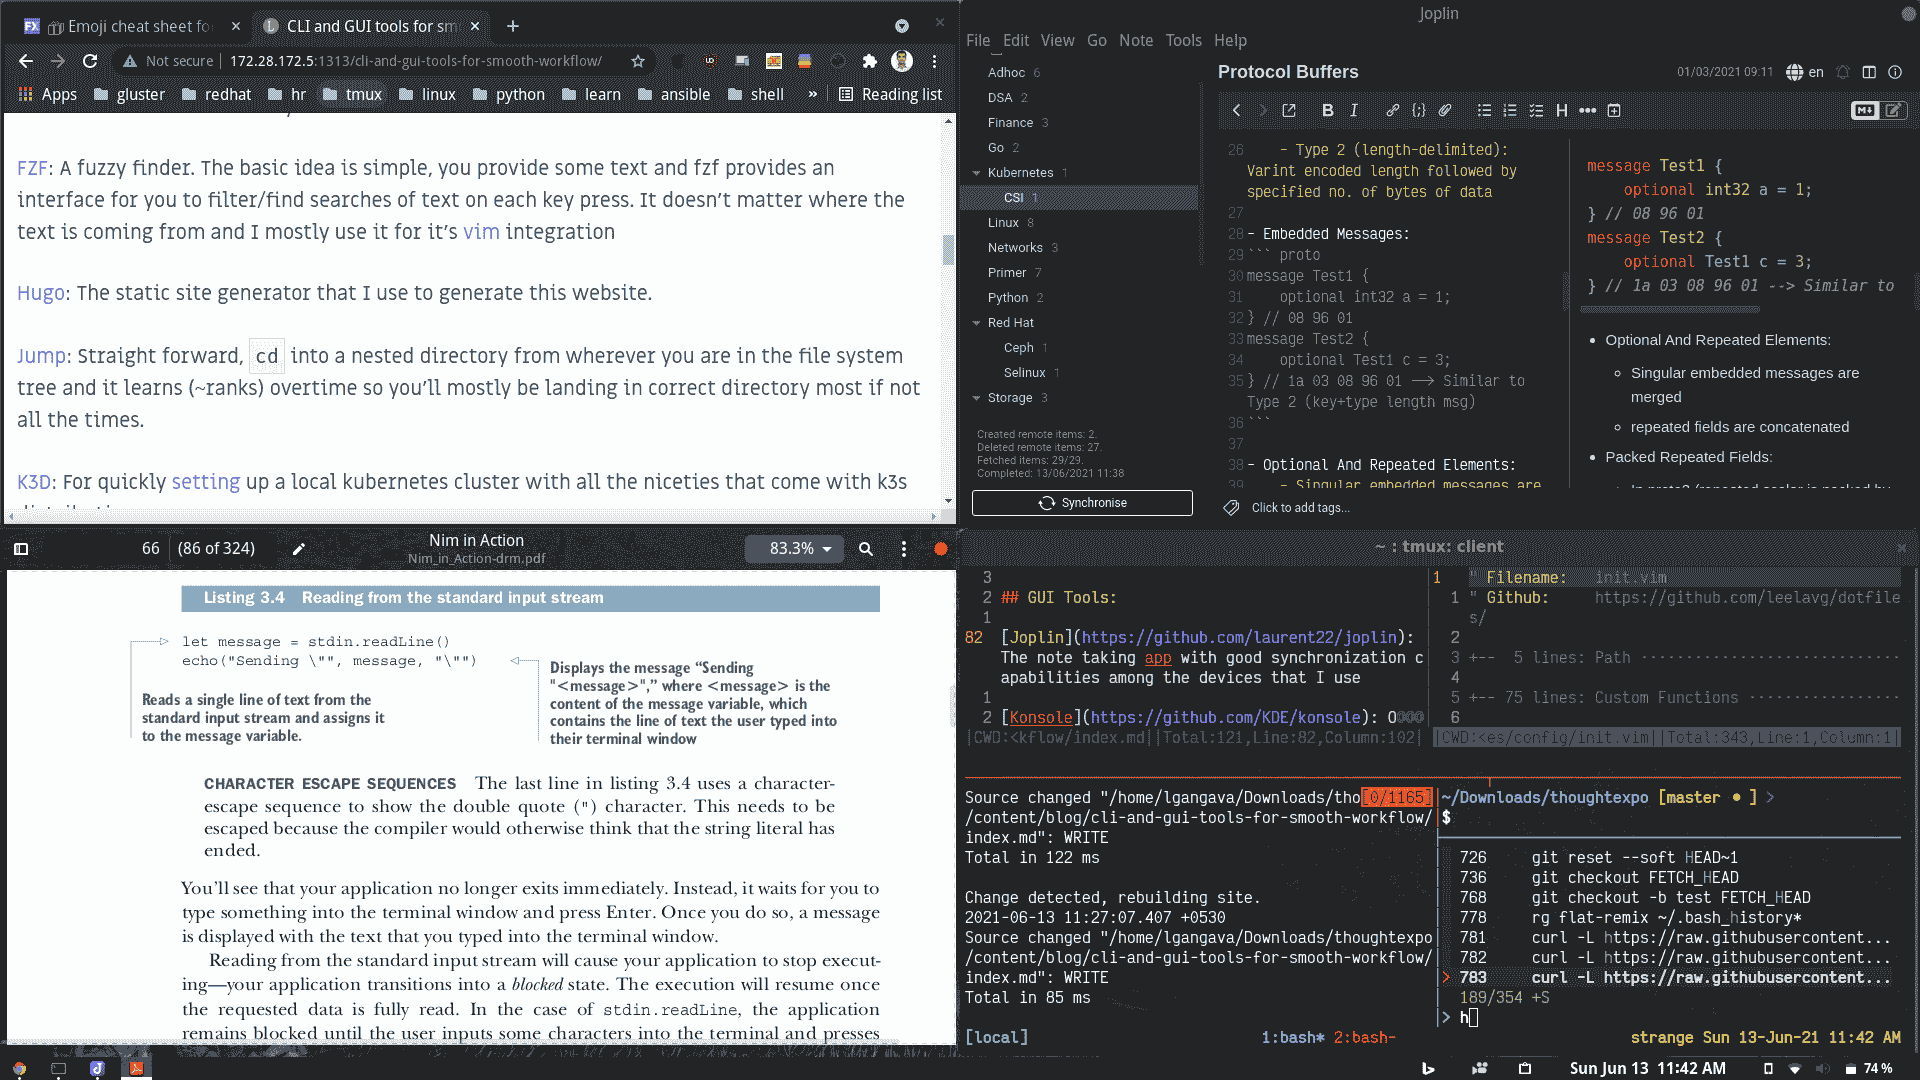
Task: Open a new browser tab
Action: point(513,26)
